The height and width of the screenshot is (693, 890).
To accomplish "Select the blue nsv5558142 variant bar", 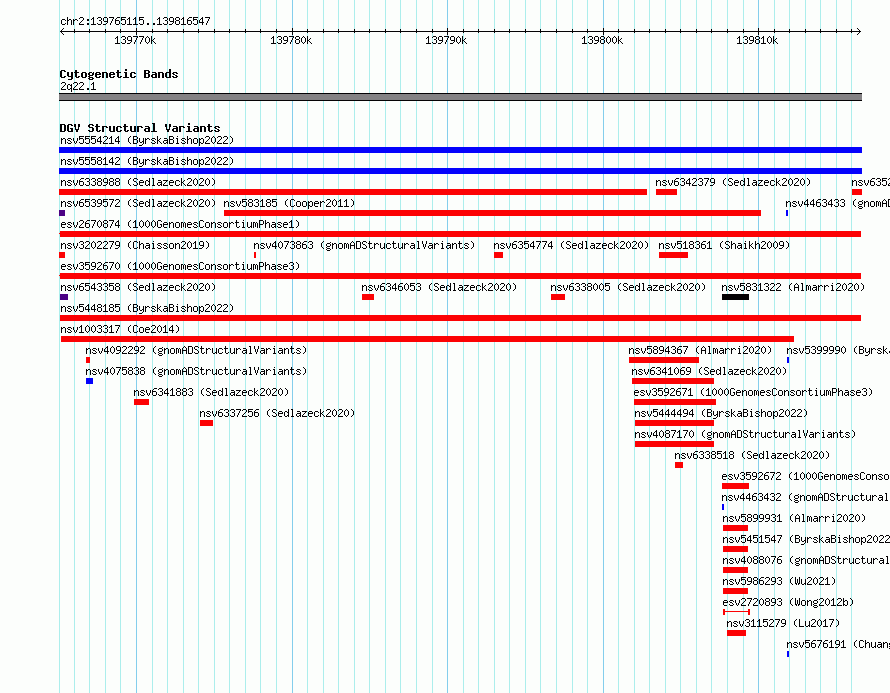I will pyautogui.click(x=460, y=171).
